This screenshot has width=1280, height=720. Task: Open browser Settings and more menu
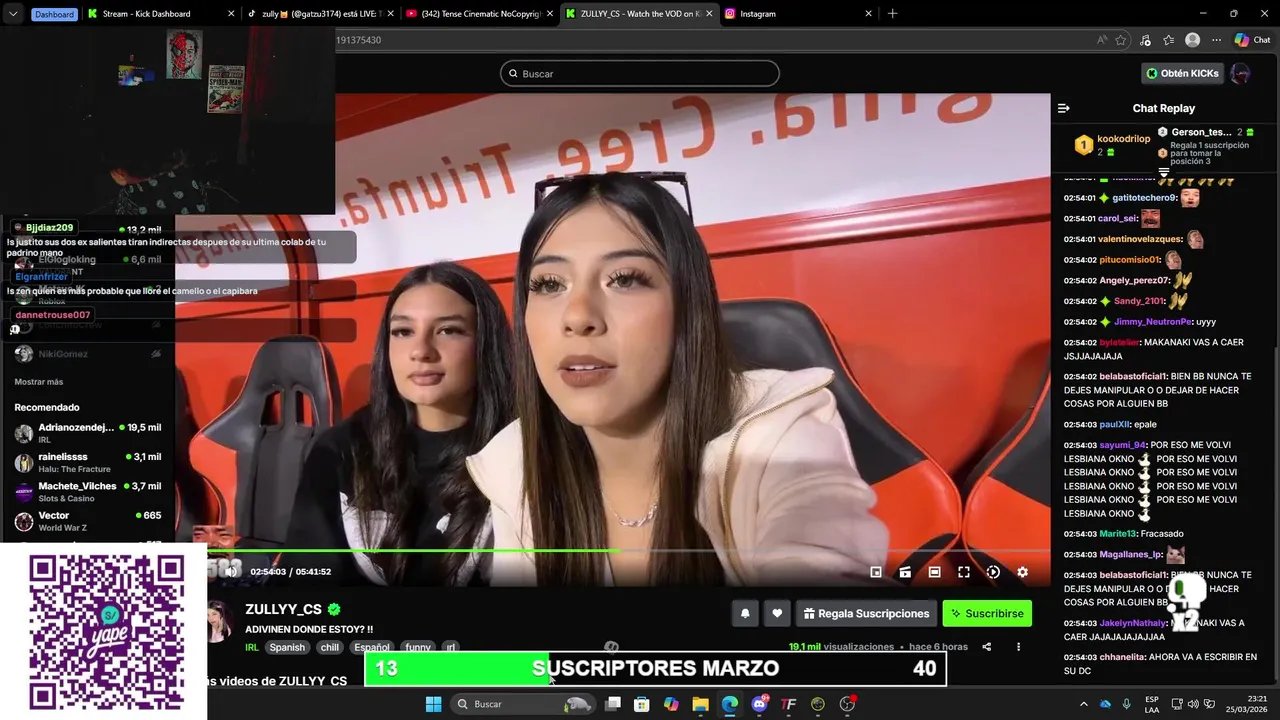pos(1216,40)
